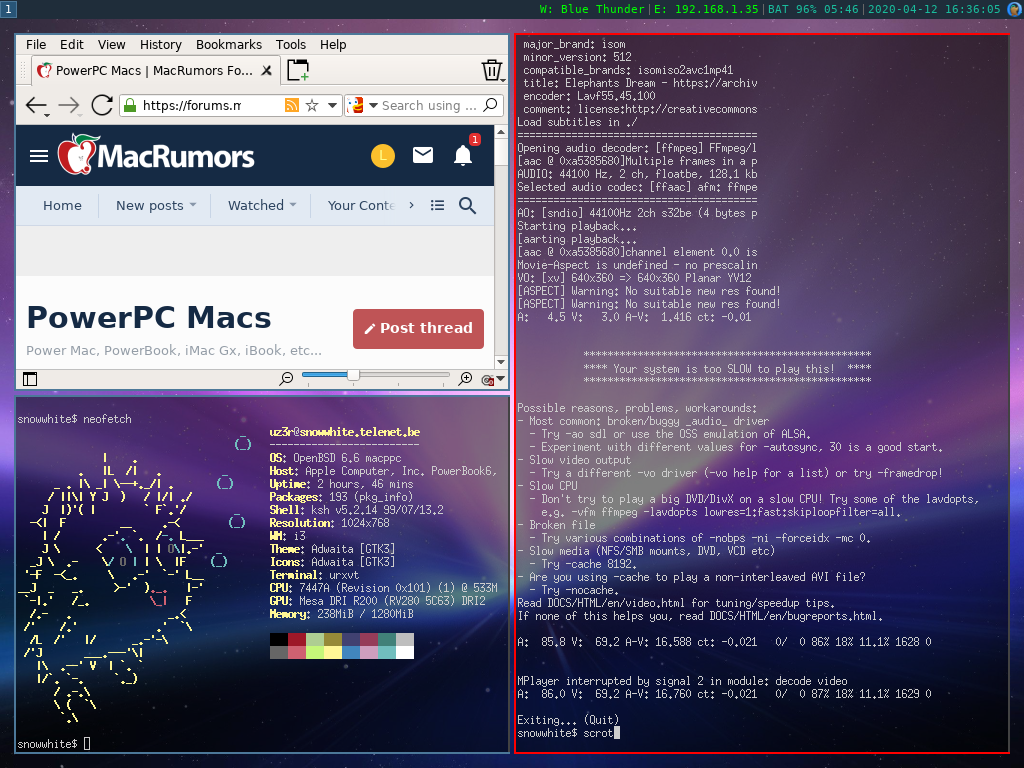1024x768 pixels.
Task: Click the nav overflow chevron arrow
Action: coord(411,205)
